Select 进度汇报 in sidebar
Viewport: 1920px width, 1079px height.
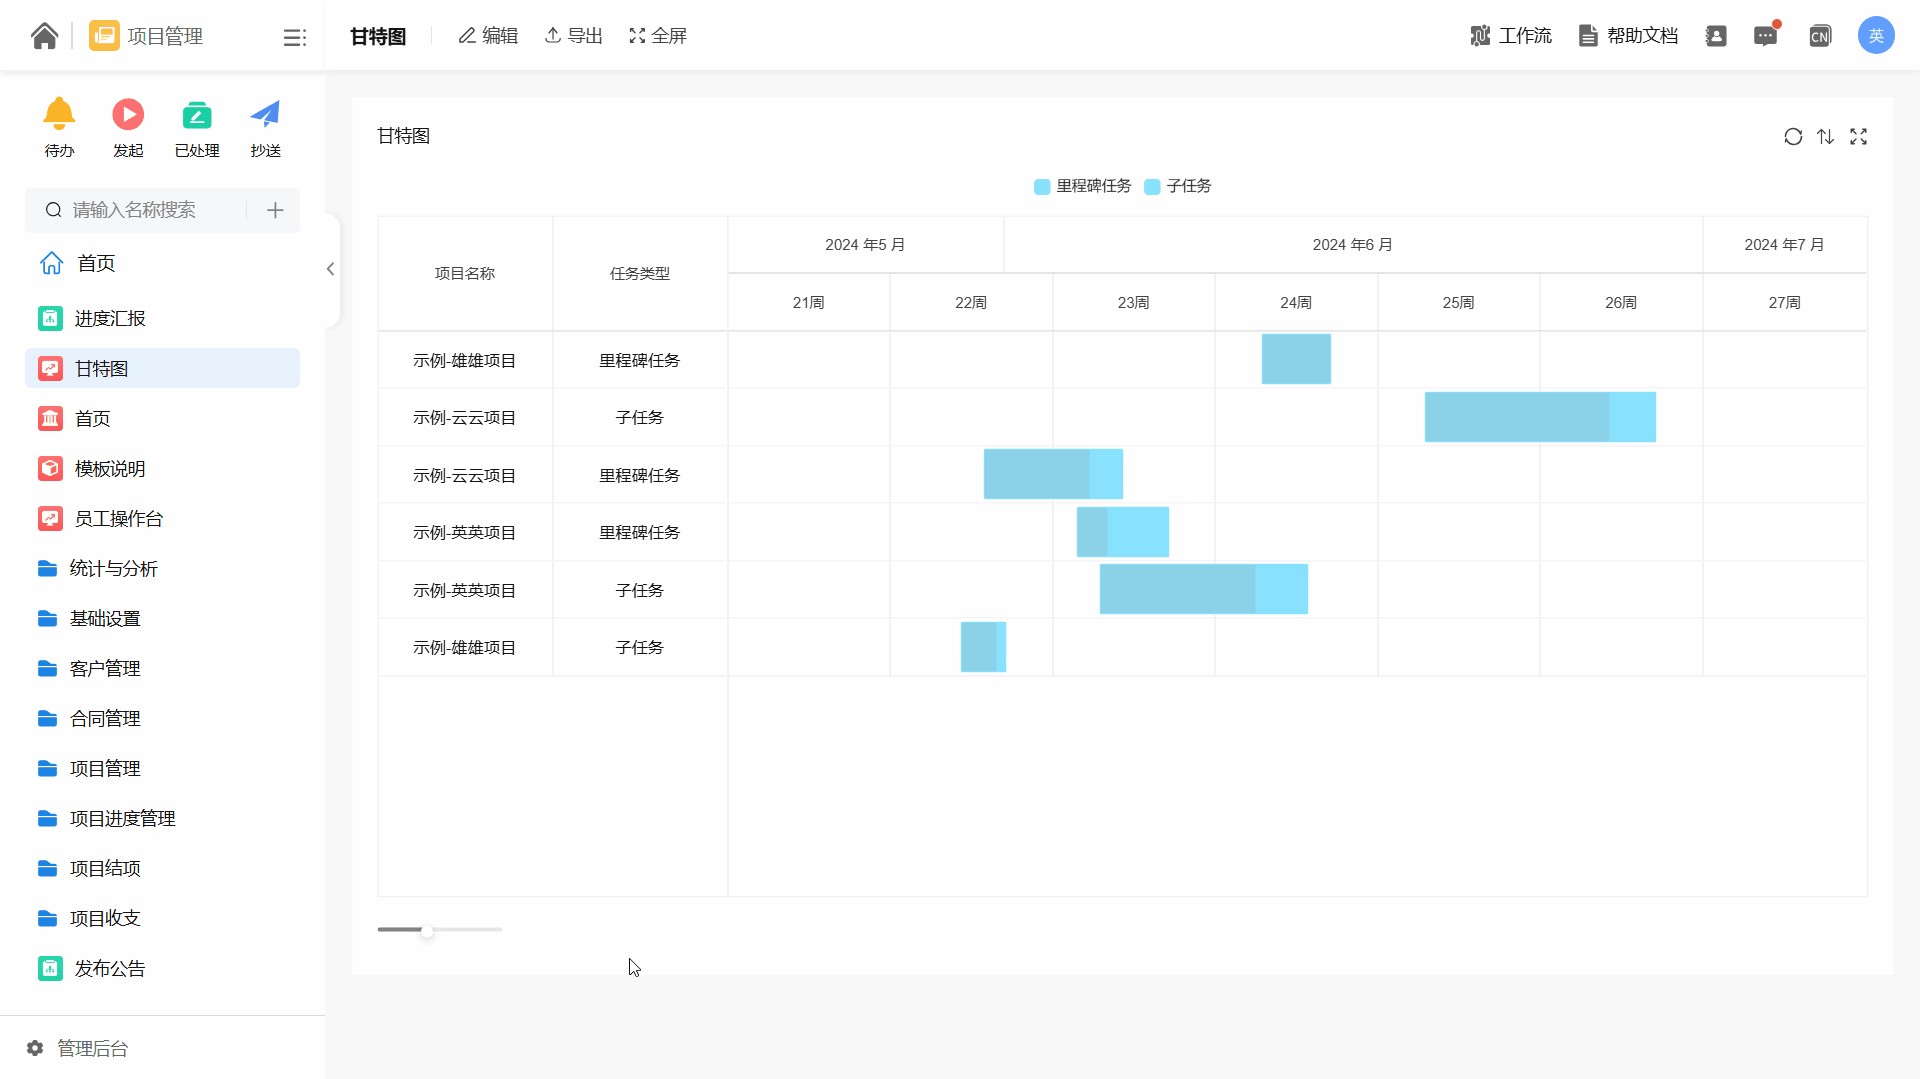click(x=110, y=319)
